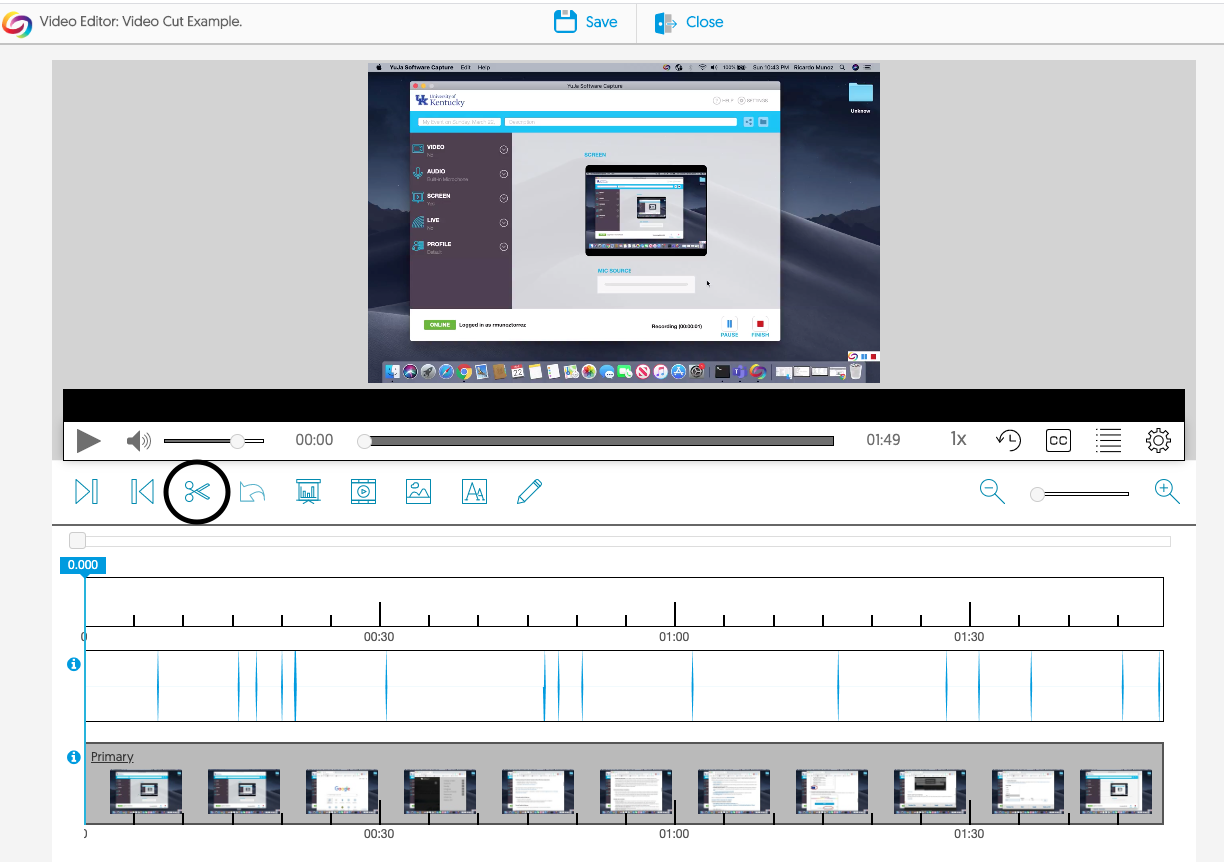Screen dimensions: 1224x862
Task: Select the scissors cut tool
Action: tap(197, 491)
